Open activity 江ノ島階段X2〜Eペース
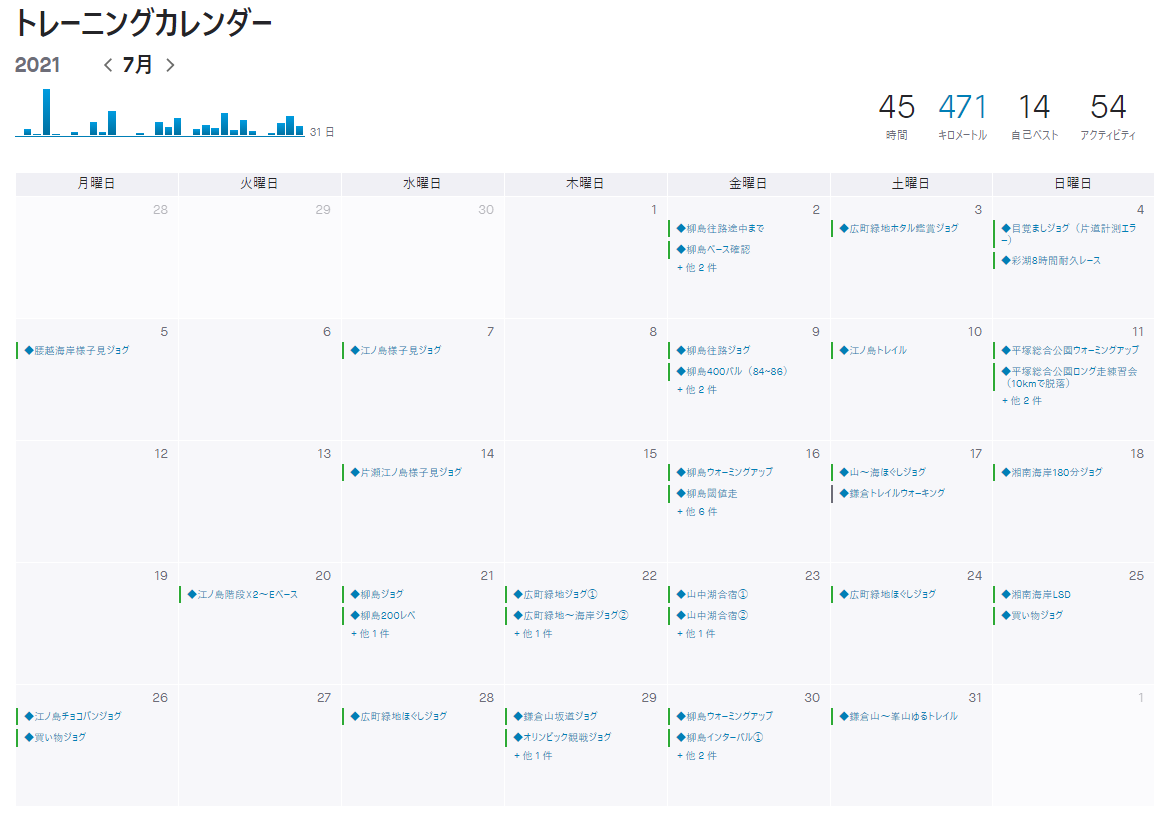 click(x=243, y=595)
